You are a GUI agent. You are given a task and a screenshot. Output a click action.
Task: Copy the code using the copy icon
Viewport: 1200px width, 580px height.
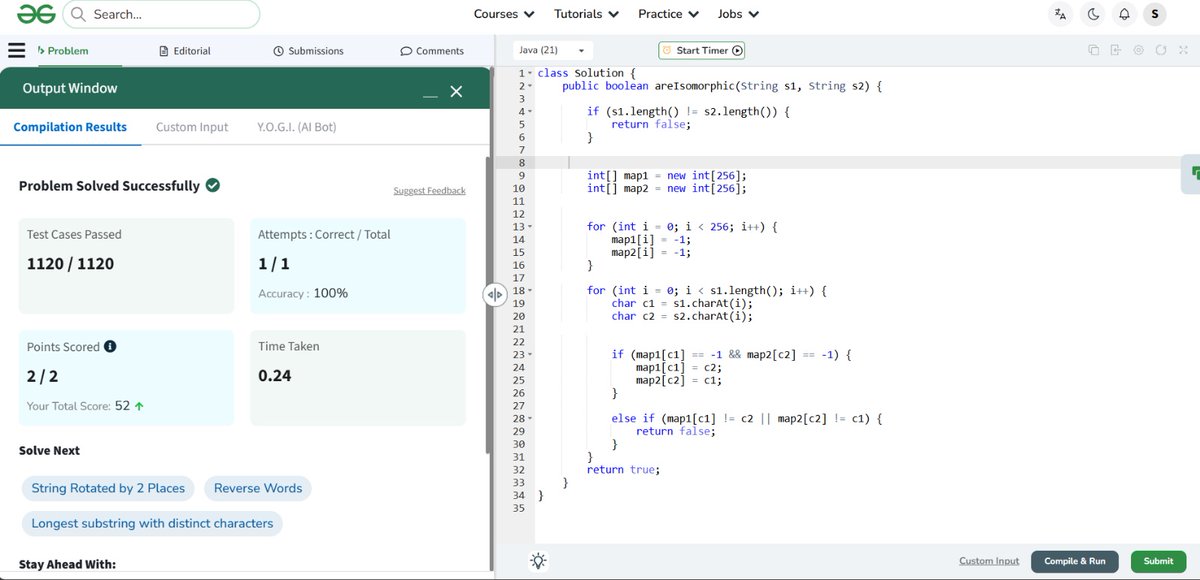1093,49
